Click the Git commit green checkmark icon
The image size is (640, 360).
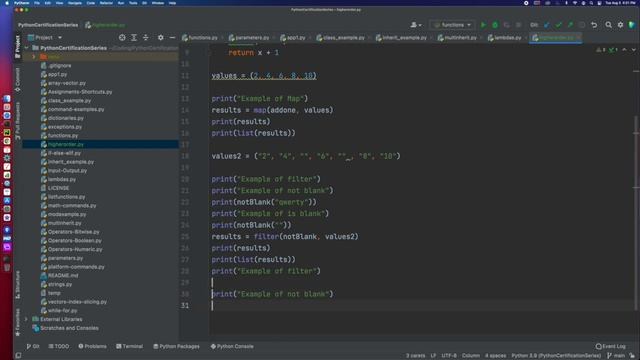pos(558,25)
